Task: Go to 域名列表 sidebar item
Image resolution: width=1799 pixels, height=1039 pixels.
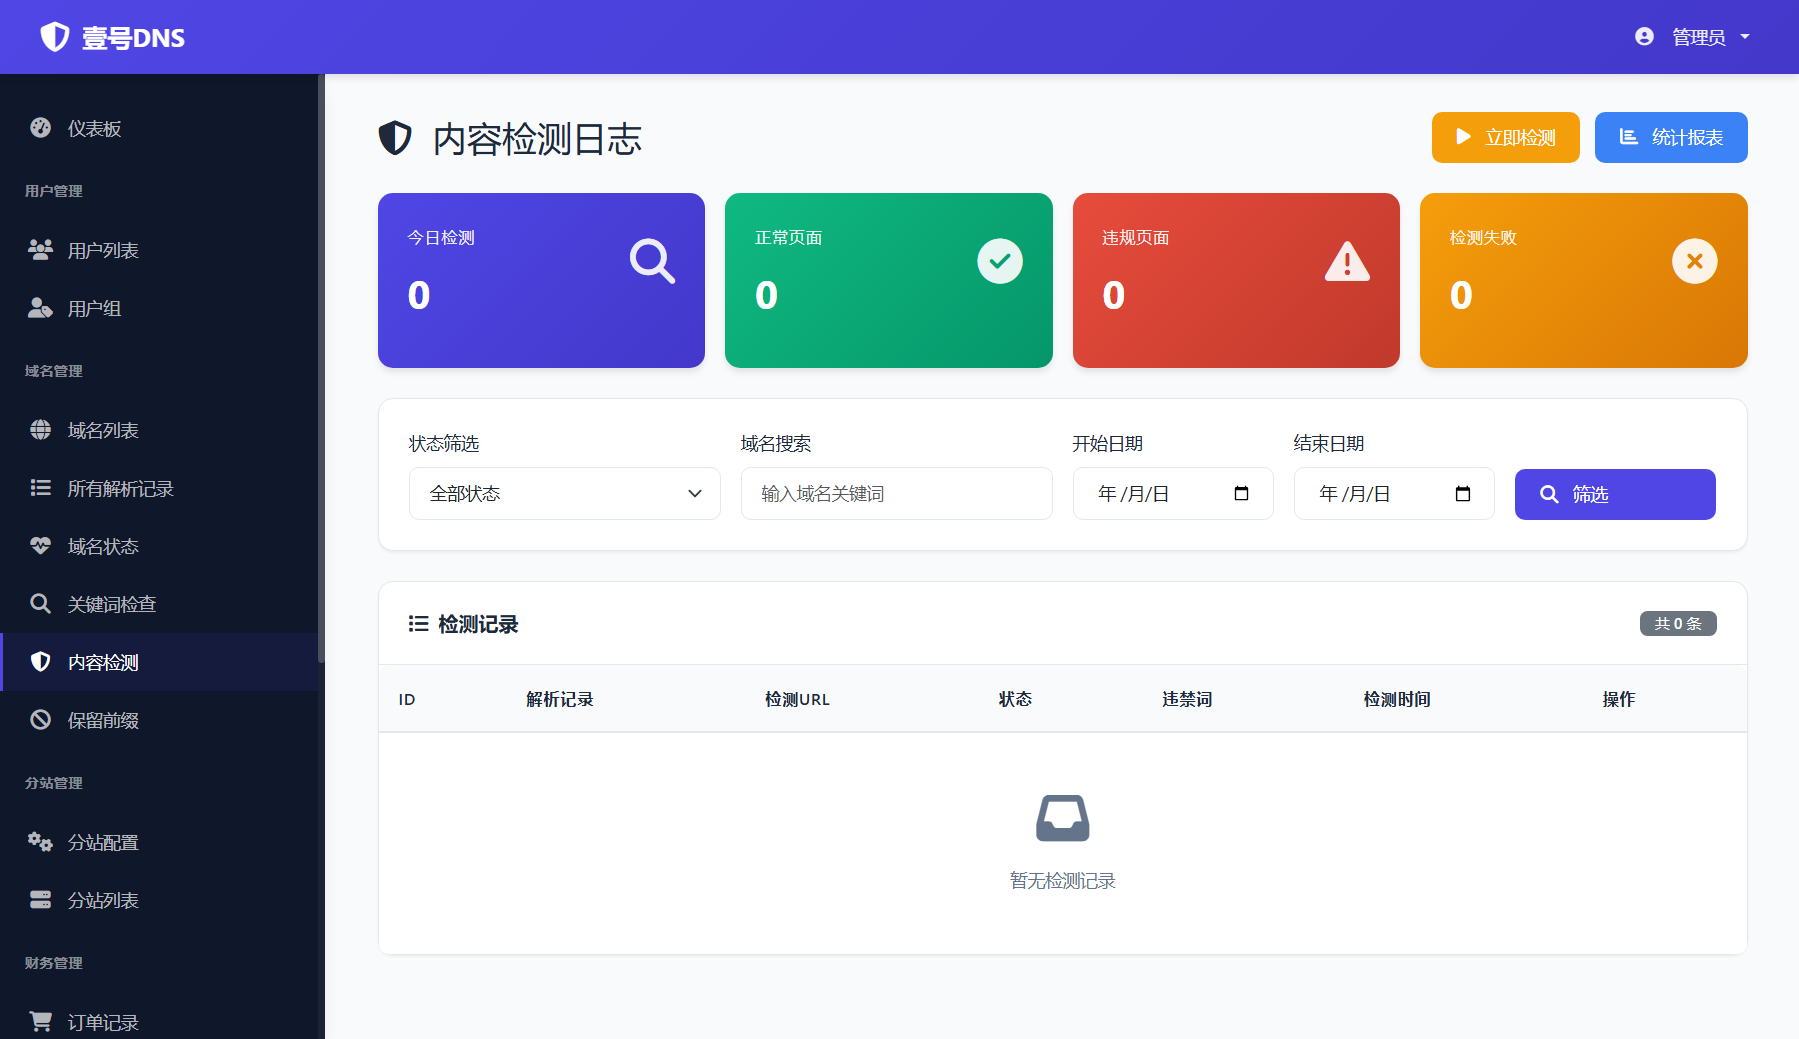Action: [102, 430]
